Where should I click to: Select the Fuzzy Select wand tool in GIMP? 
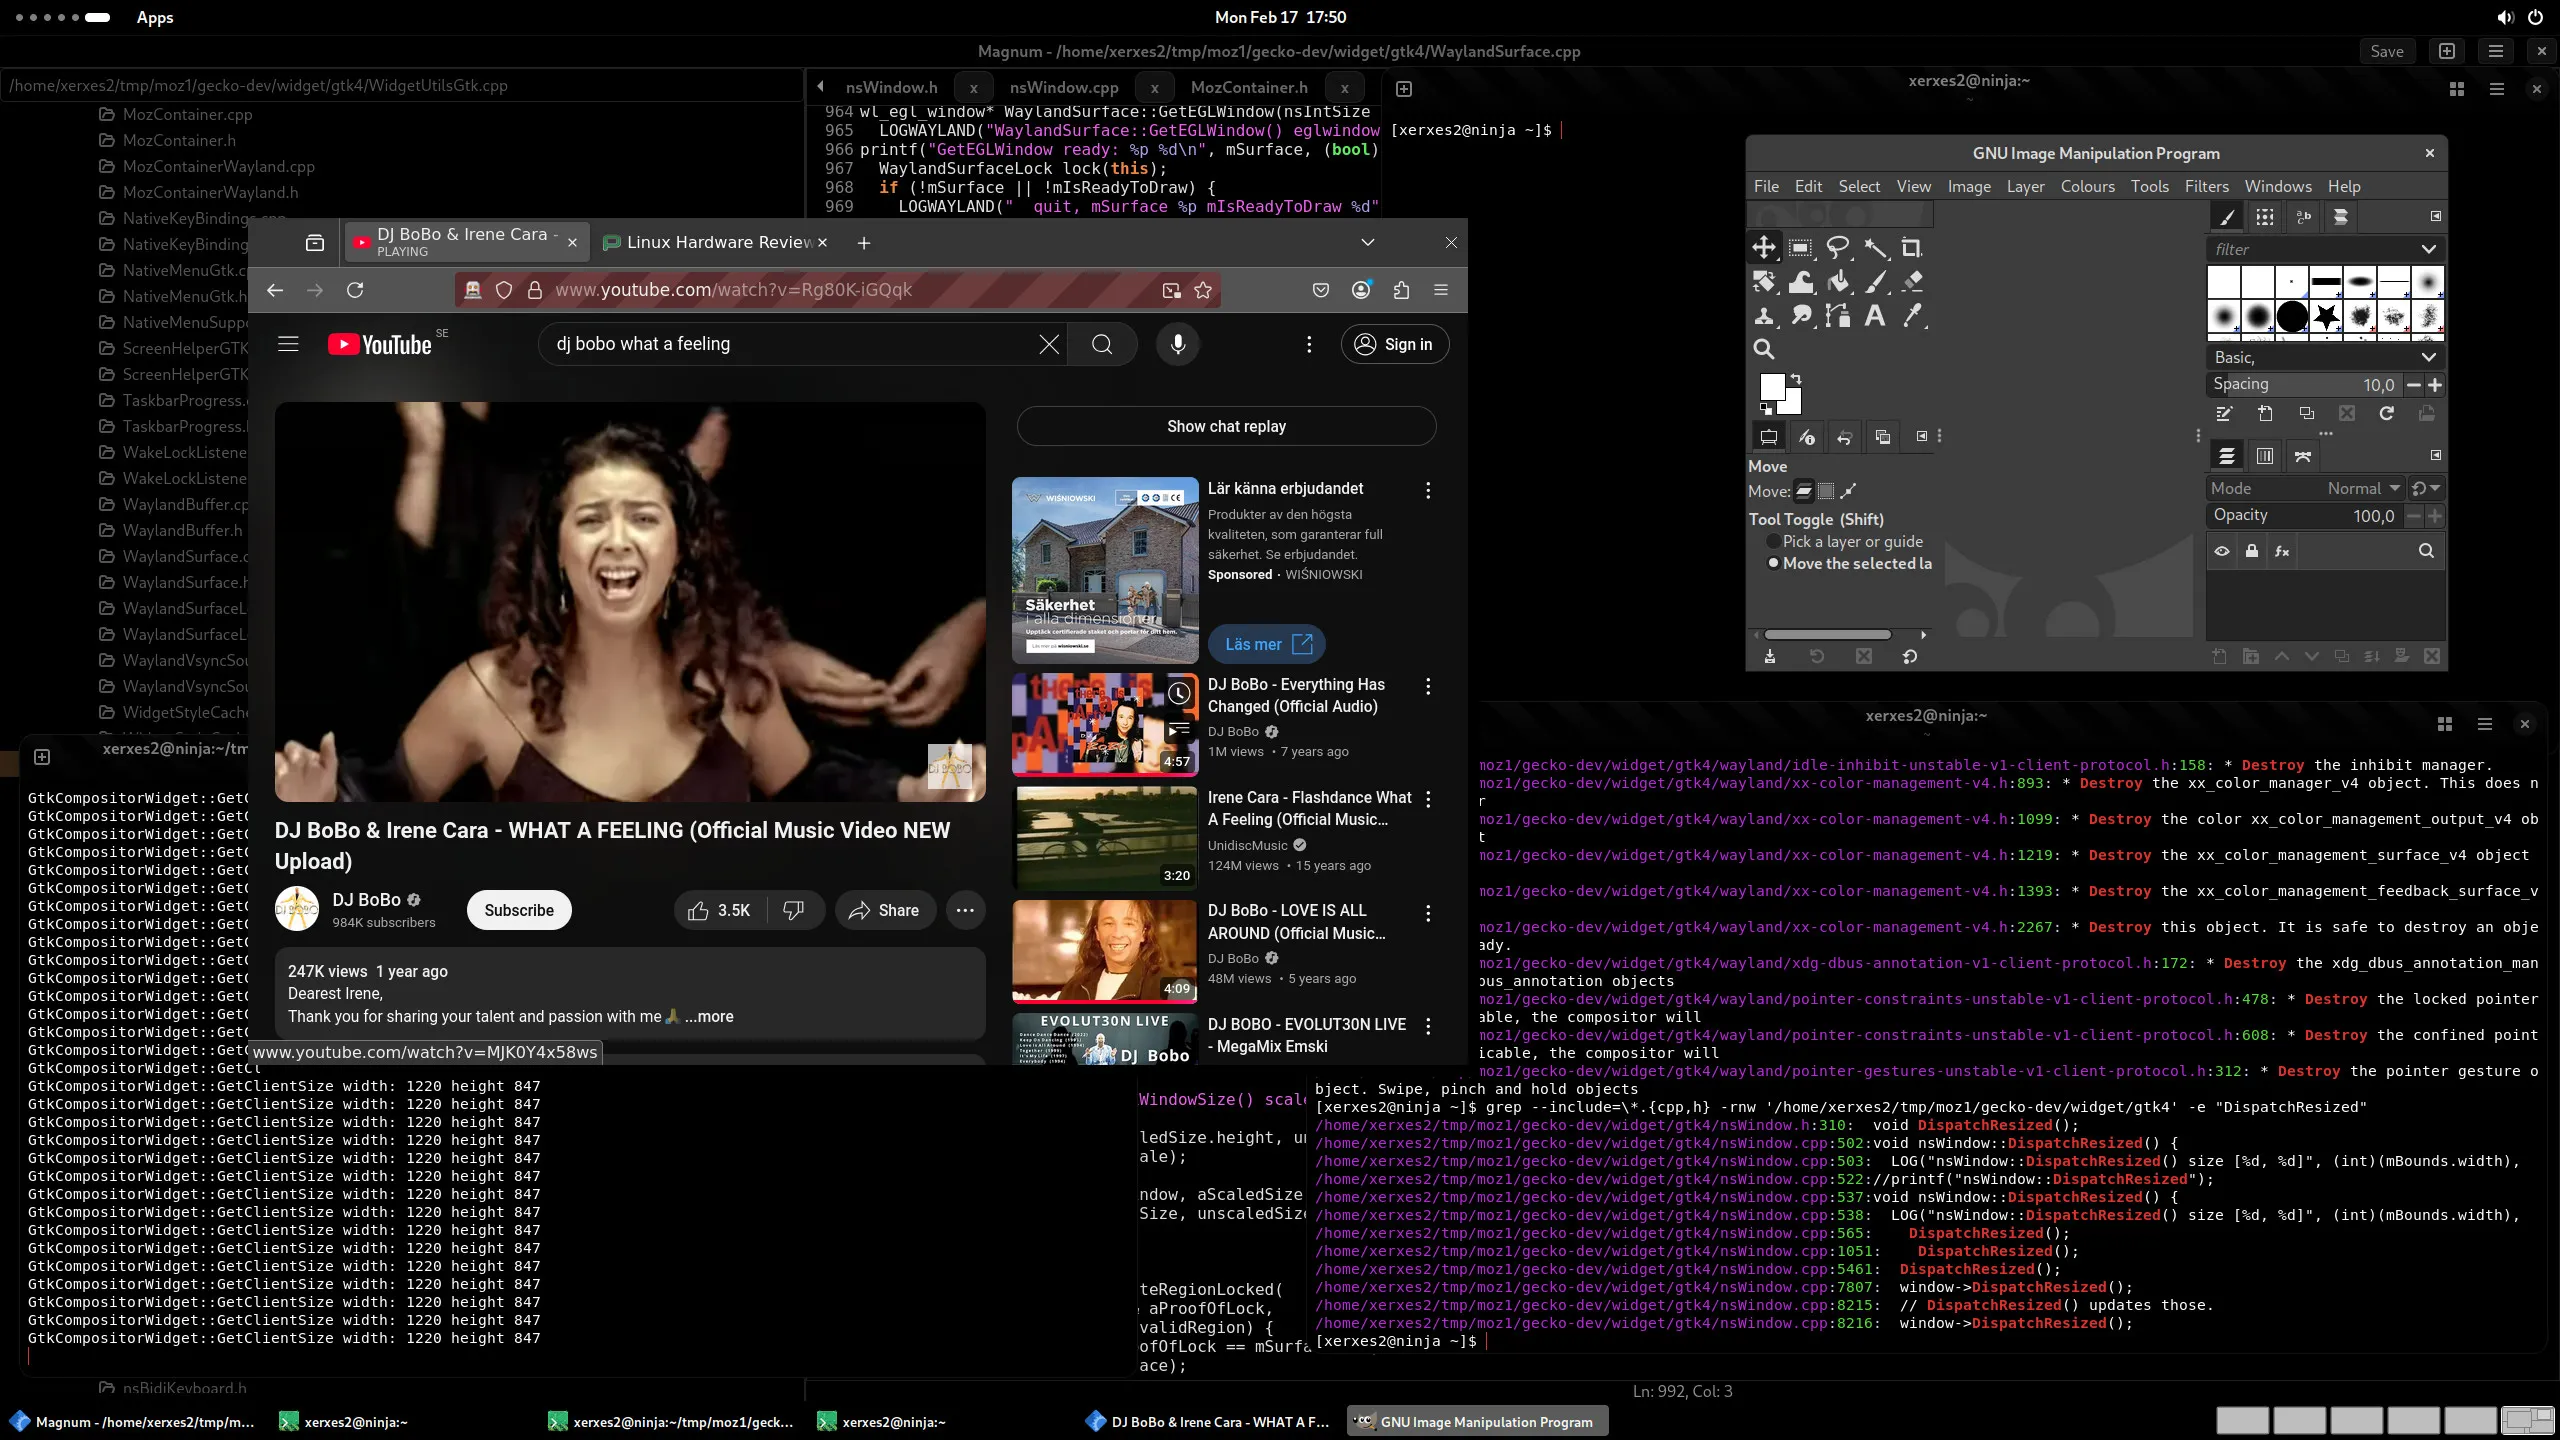[1875, 247]
